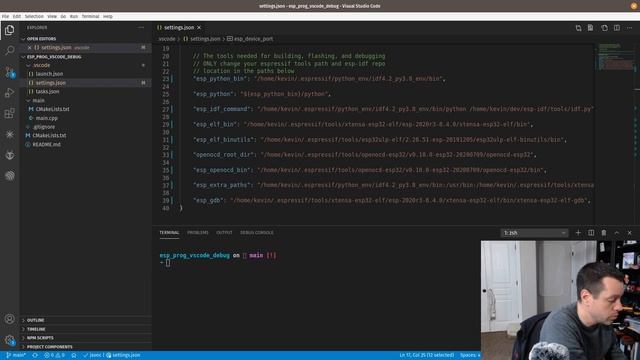
Task: Split the terminal panel
Action: coord(591,233)
